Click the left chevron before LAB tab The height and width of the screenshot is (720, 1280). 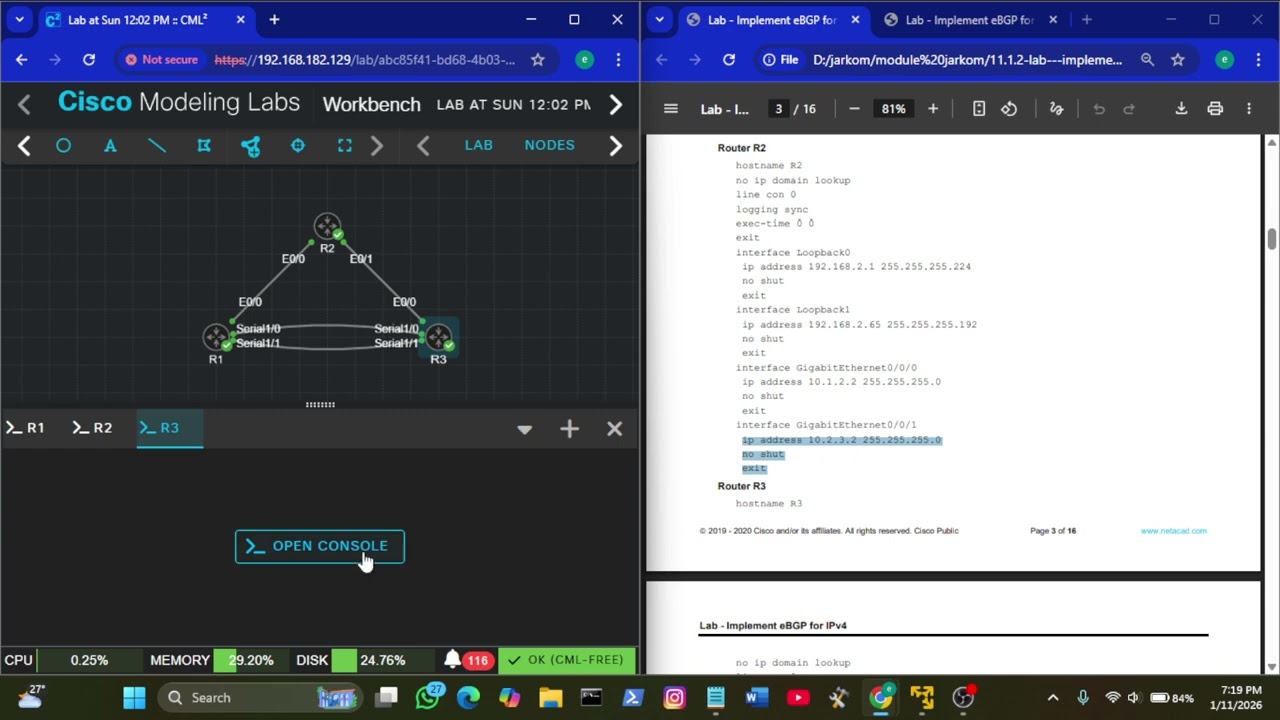[423, 146]
